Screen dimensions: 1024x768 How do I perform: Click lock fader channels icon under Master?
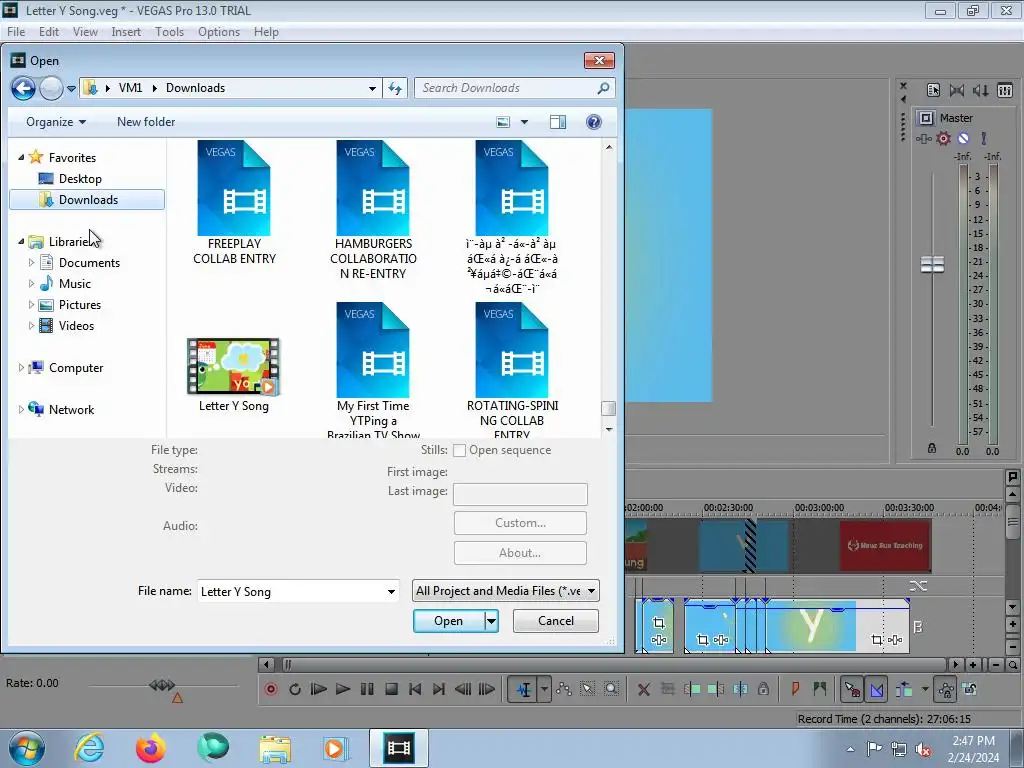click(932, 448)
